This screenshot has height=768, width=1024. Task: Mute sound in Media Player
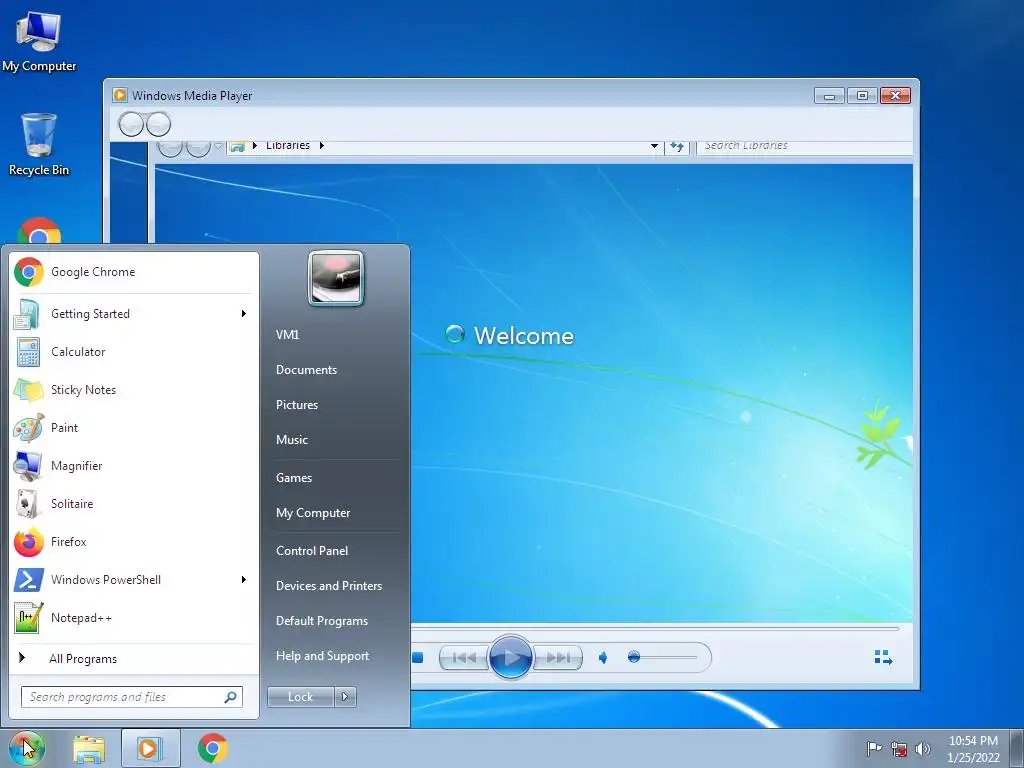(603, 658)
